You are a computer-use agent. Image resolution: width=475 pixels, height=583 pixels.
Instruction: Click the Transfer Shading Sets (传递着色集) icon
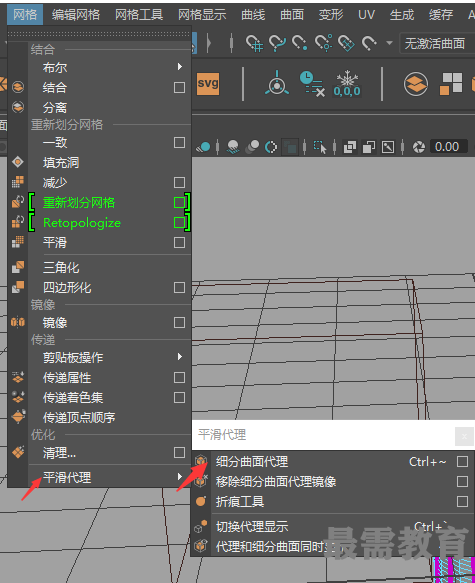click(18, 397)
